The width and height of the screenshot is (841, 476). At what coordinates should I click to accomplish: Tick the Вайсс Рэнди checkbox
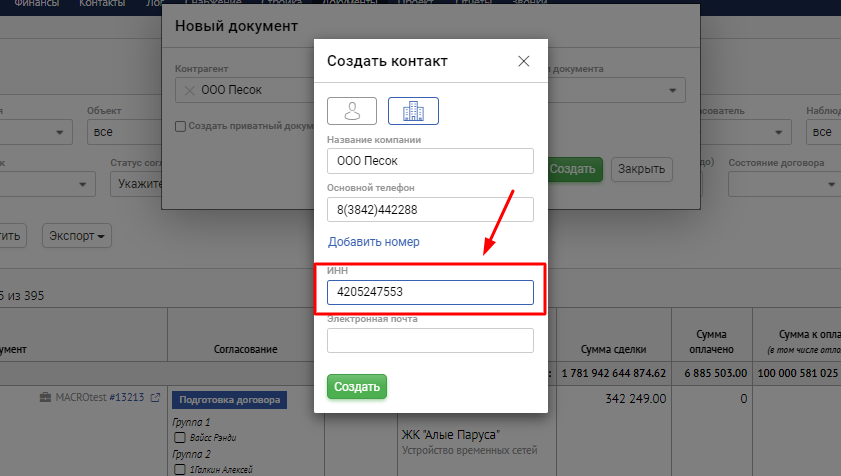coord(180,438)
